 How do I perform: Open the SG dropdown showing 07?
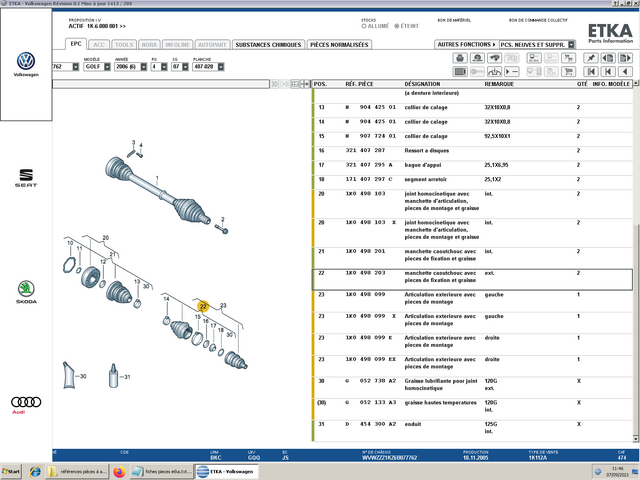coord(185,67)
